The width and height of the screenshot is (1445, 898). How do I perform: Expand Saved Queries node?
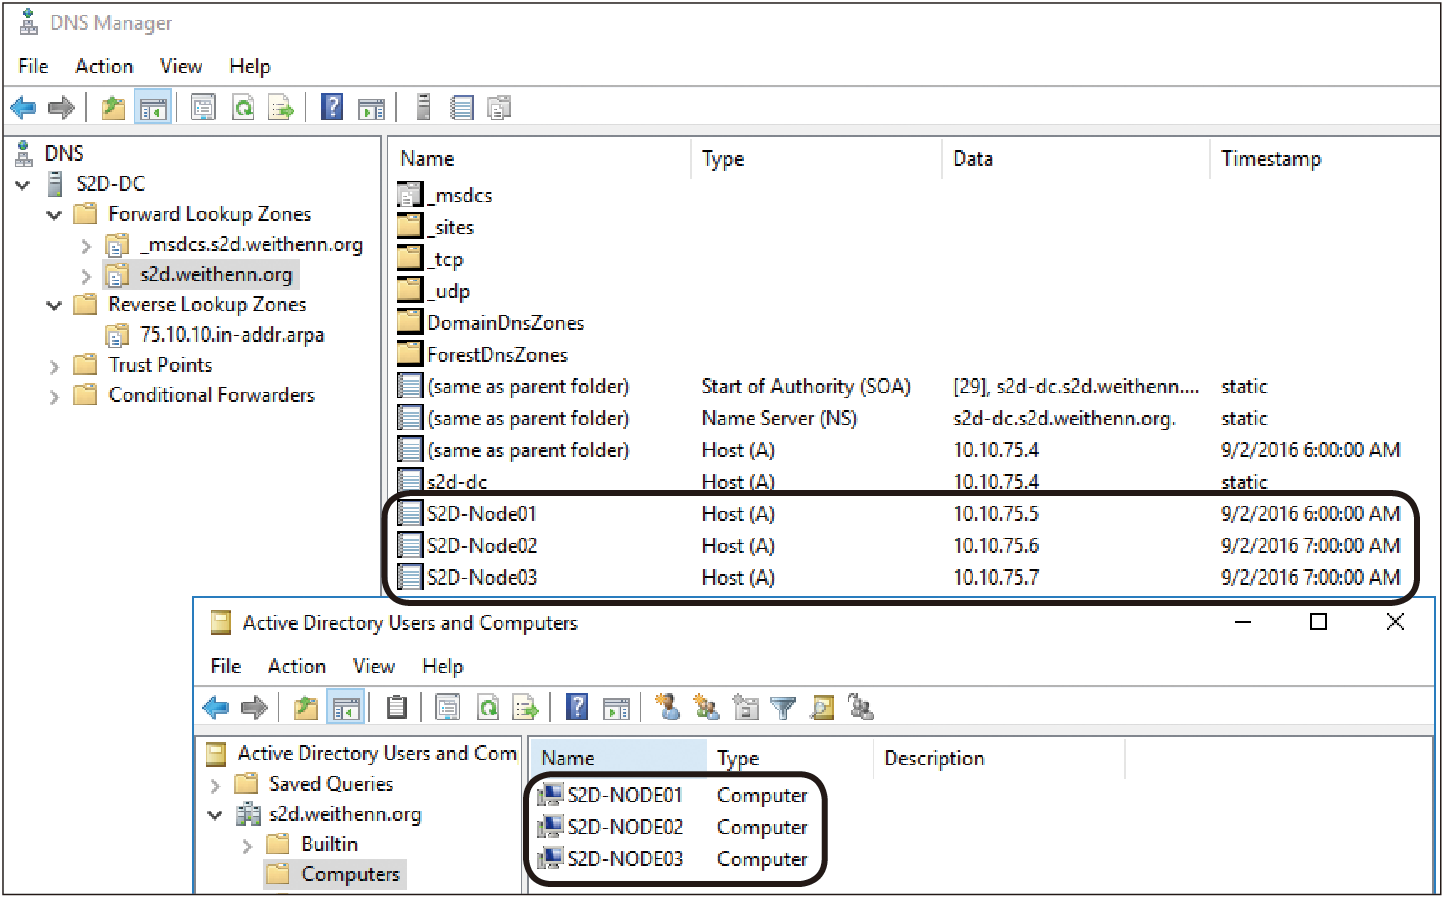point(215,786)
